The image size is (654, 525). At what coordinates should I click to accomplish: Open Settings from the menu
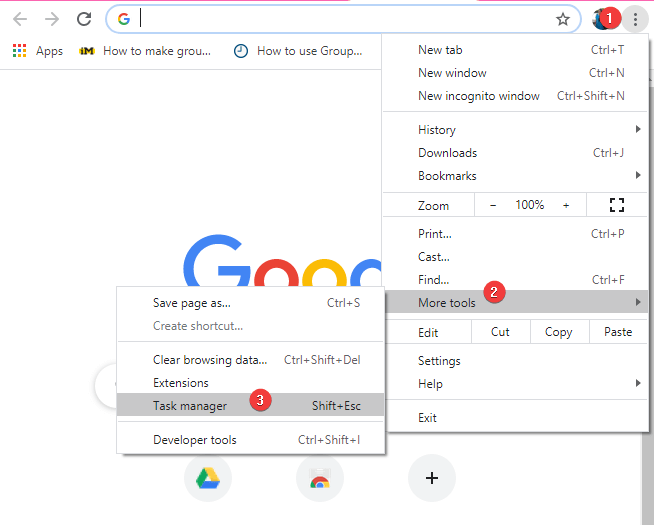click(x=515, y=361)
